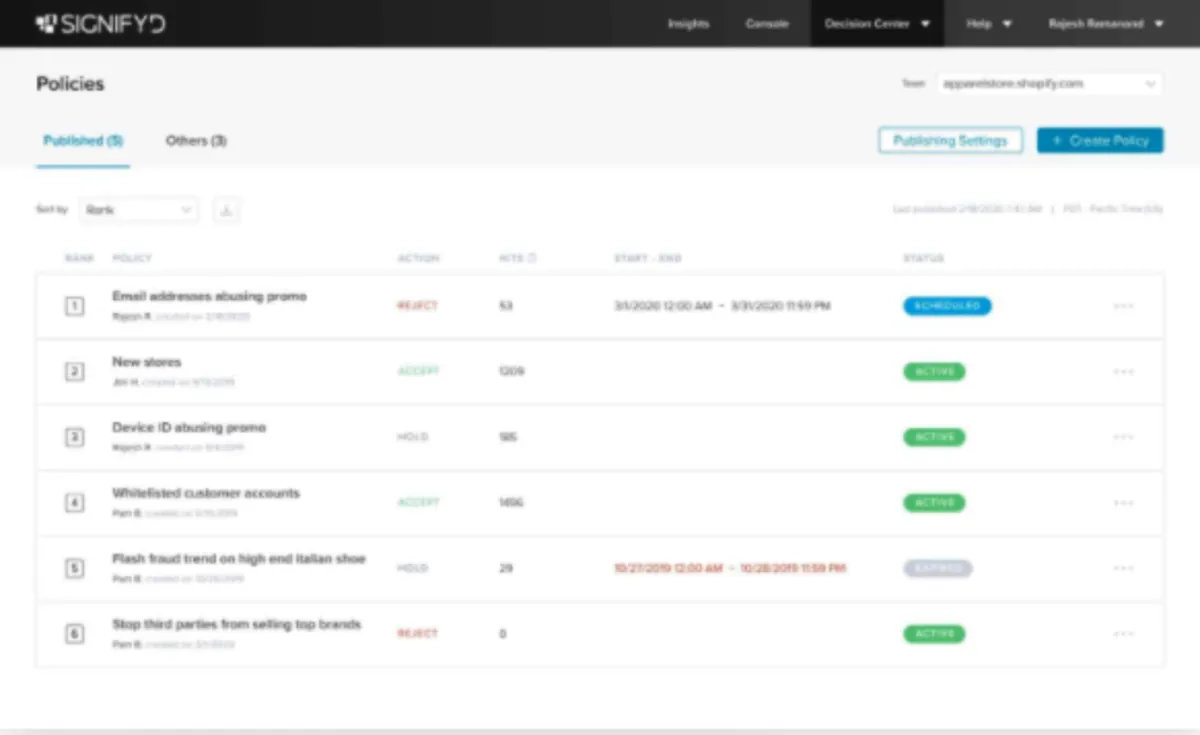Open the Team store selector dropdown
This screenshot has height=735, width=1200.
1048,84
